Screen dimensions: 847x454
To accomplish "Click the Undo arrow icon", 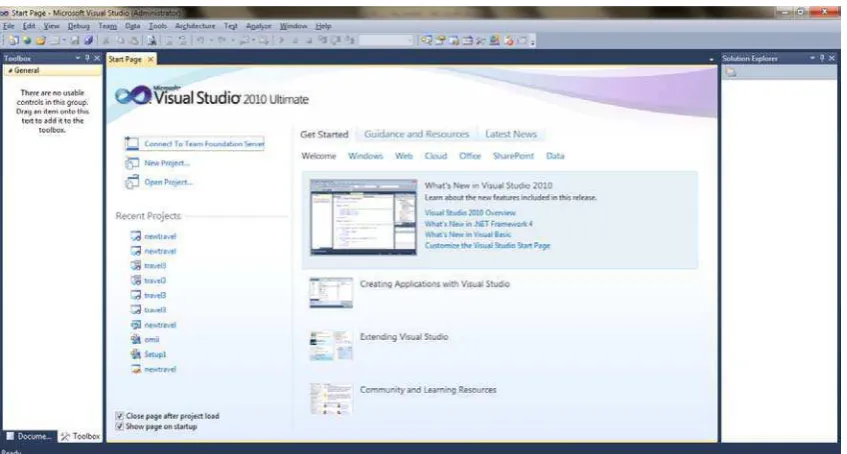I will 200,41.
